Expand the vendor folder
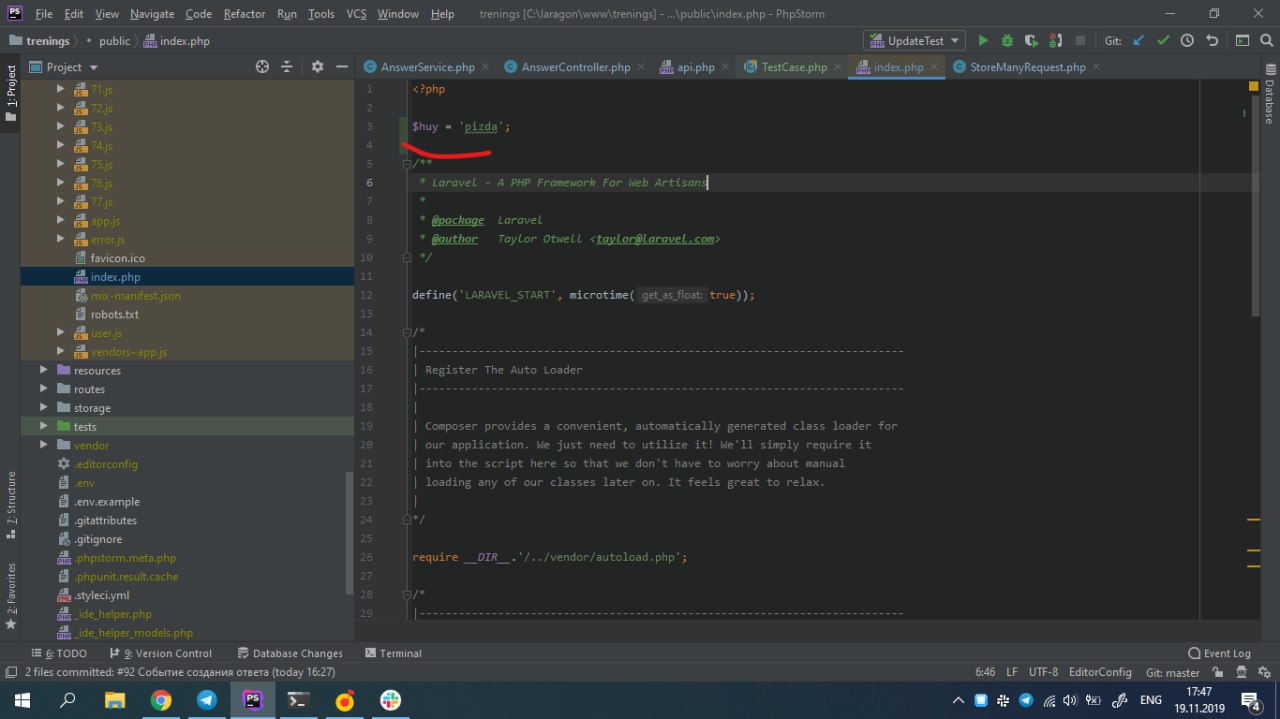Viewport: 1280px width, 719px height. [x=43, y=445]
